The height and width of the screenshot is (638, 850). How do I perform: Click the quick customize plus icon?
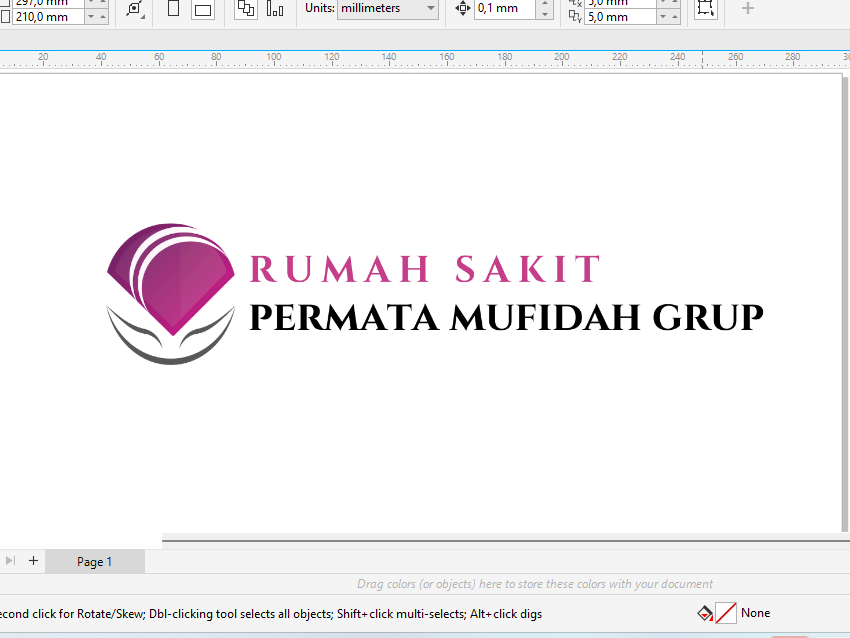[x=746, y=10]
